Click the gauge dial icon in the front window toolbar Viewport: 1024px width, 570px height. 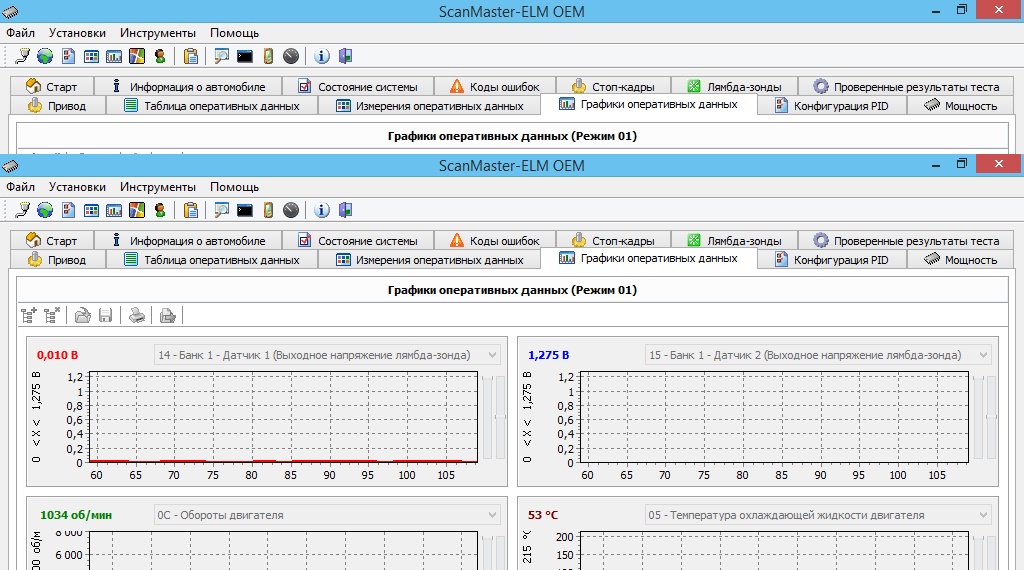290,210
